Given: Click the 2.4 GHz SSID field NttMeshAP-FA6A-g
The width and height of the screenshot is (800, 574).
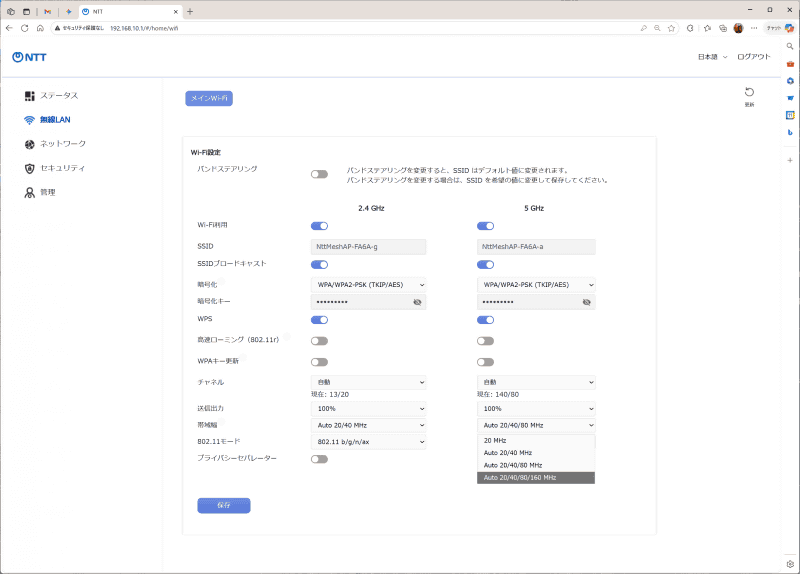Looking at the screenshot, I should [368, 246].
